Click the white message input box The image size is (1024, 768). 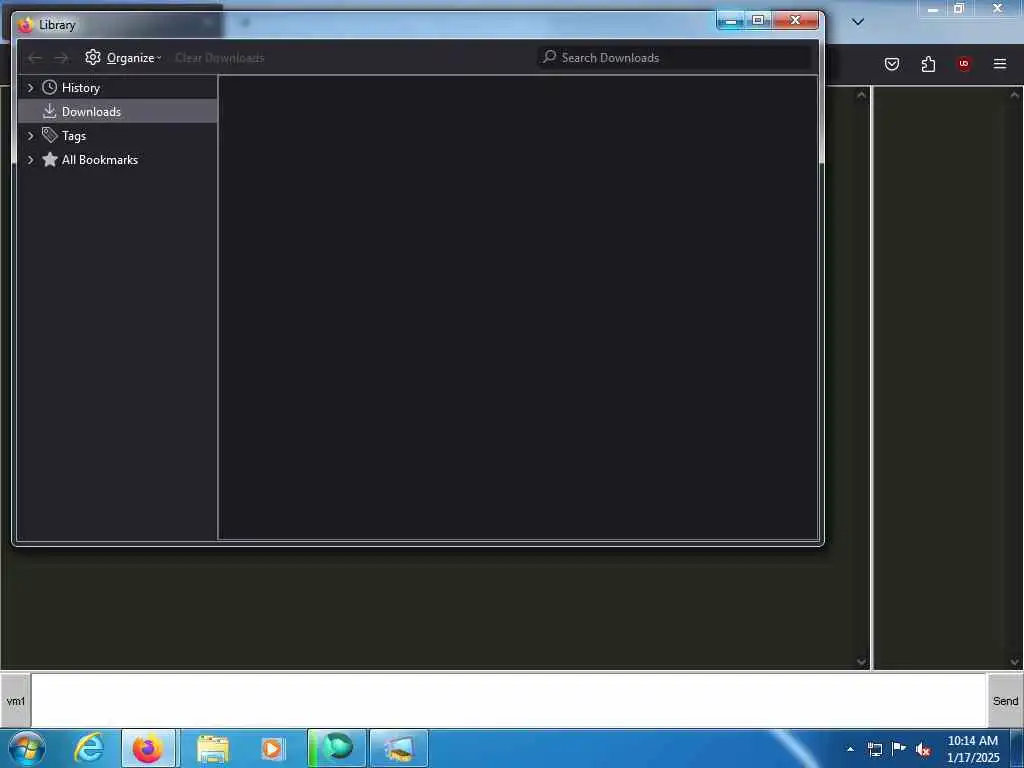(509, 701)
